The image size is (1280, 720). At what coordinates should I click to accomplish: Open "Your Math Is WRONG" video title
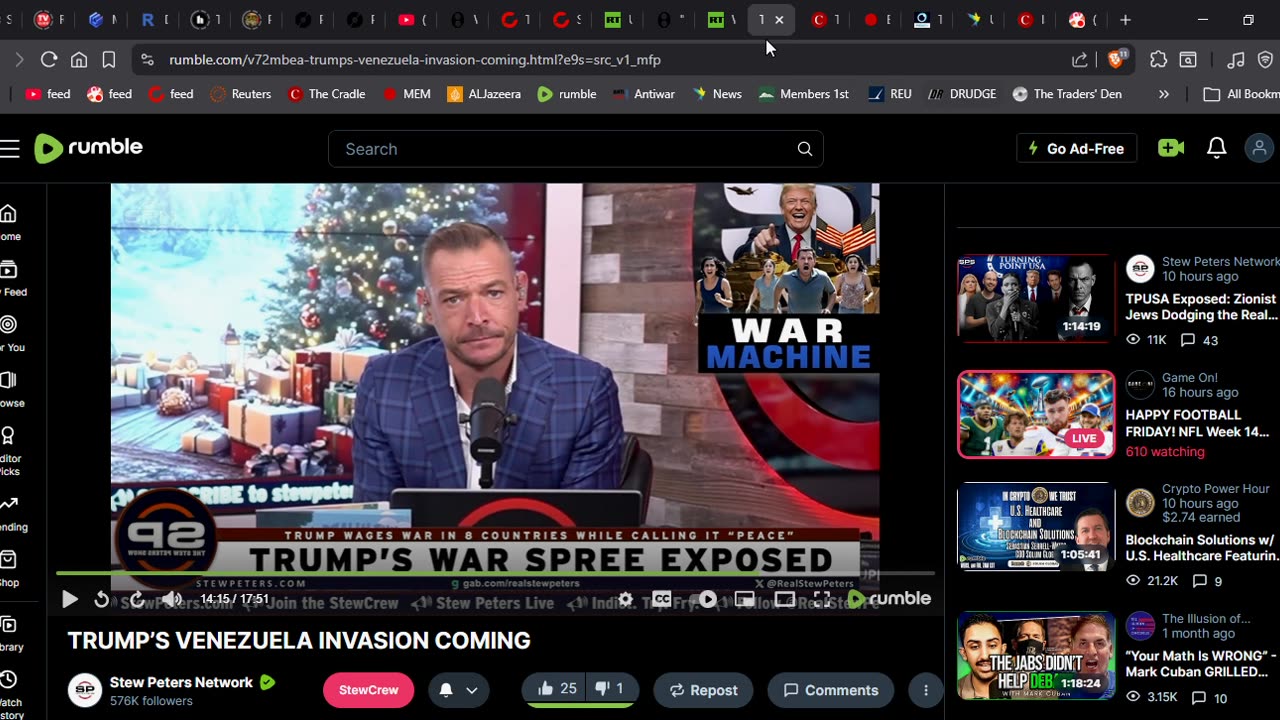[1202, 664]
